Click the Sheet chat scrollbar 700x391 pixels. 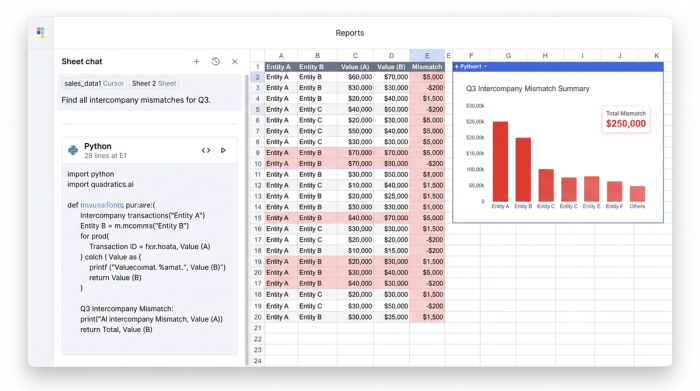coord(247,219)
